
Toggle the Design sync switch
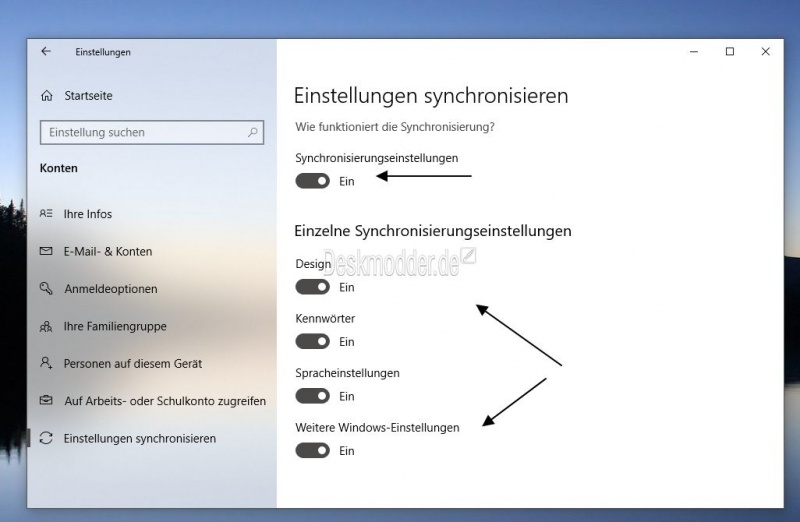[x=313, y=287]
